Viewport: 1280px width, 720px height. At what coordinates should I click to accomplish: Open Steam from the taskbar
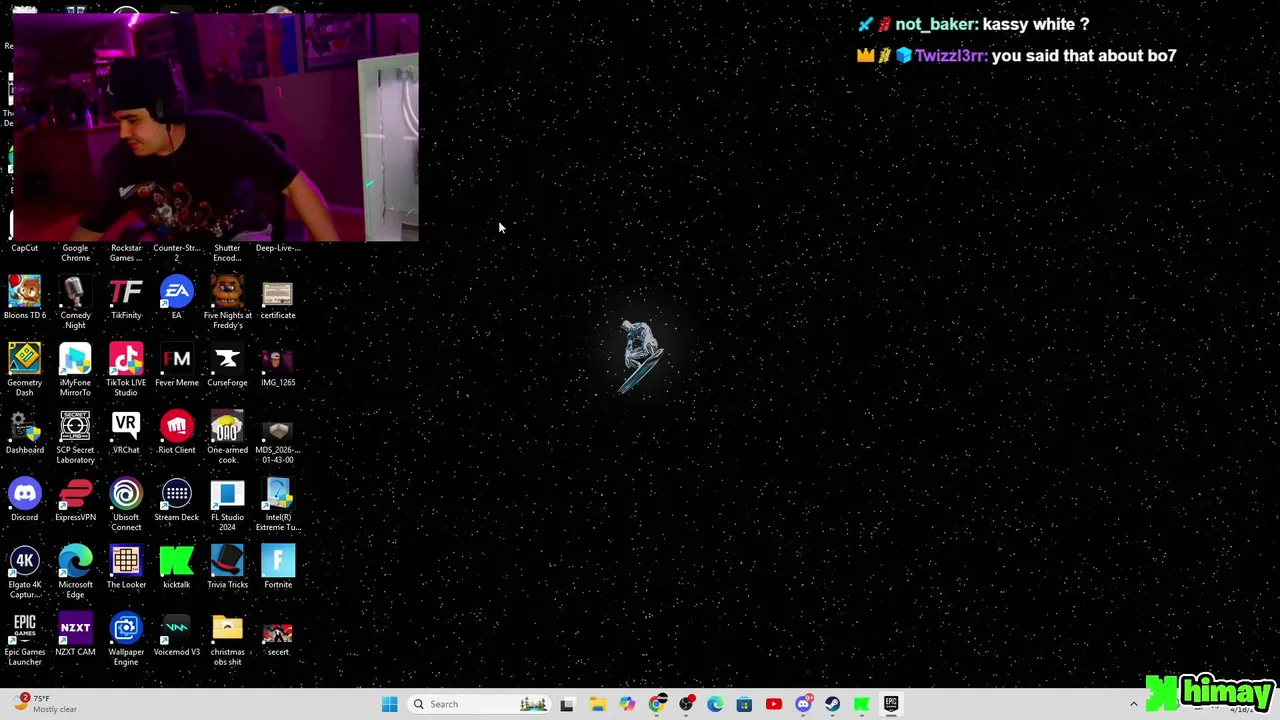832,704
